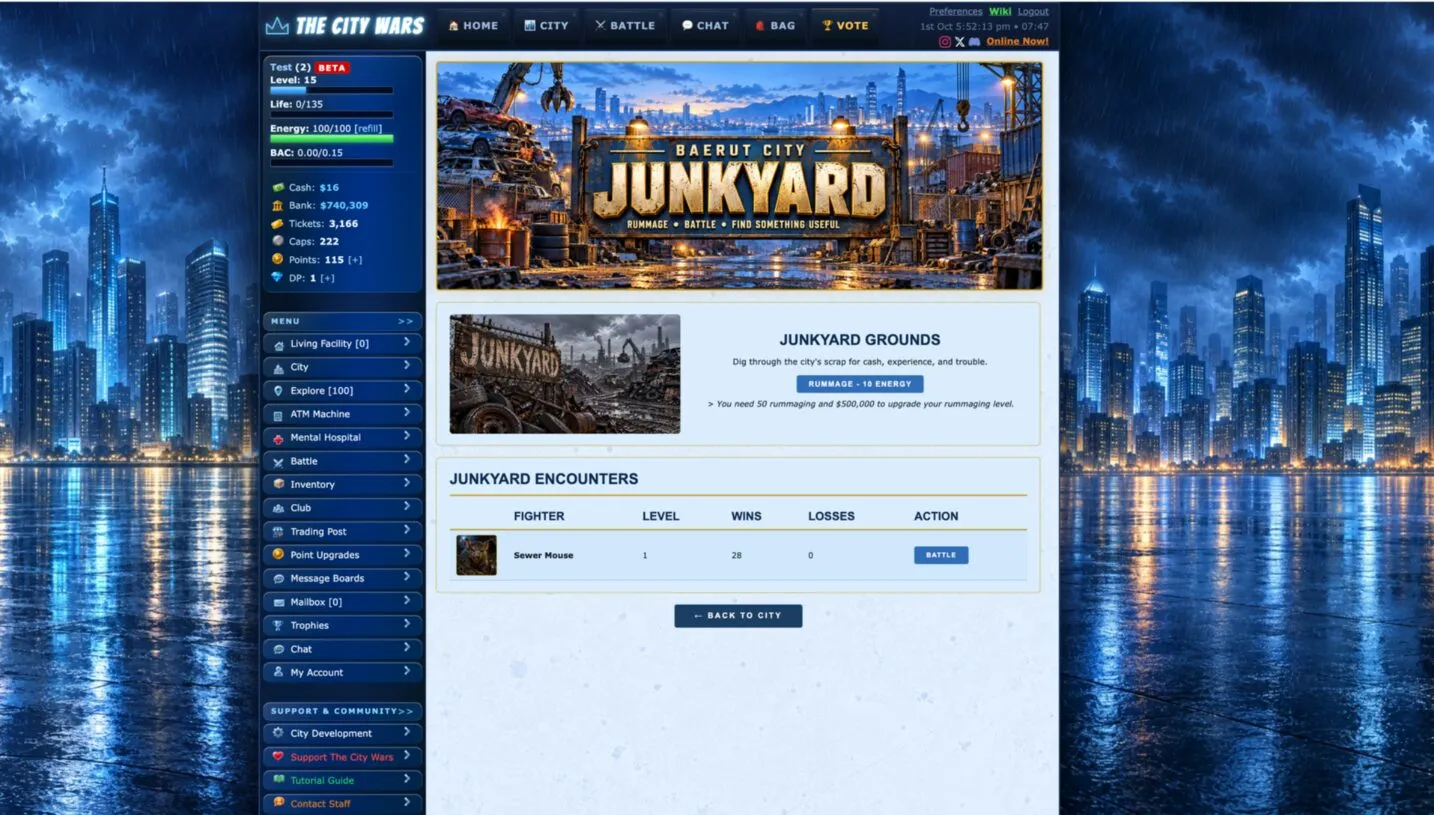Click the Rummage - 10 Energy button
The height and width of the screenshot is (815, 1434).
(860, 384)
